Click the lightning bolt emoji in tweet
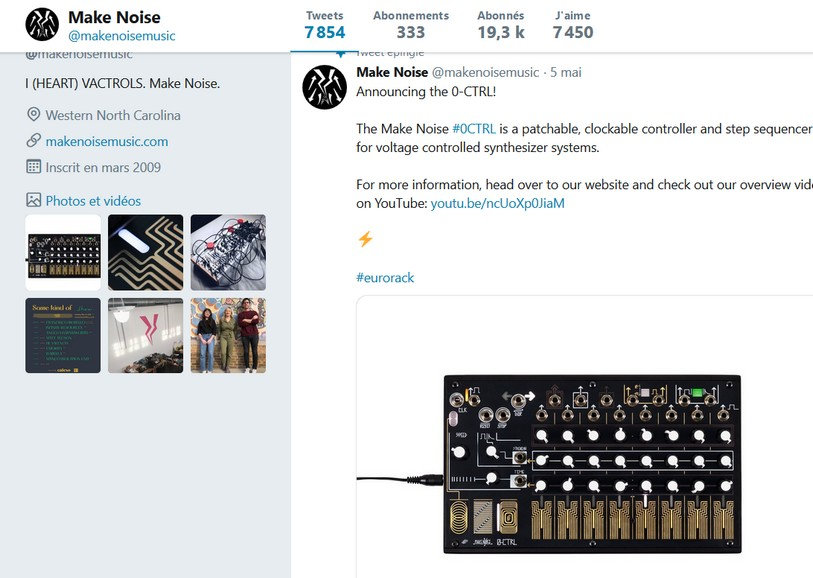Screen dimensions: 813x578 click(x=365, y=239)
